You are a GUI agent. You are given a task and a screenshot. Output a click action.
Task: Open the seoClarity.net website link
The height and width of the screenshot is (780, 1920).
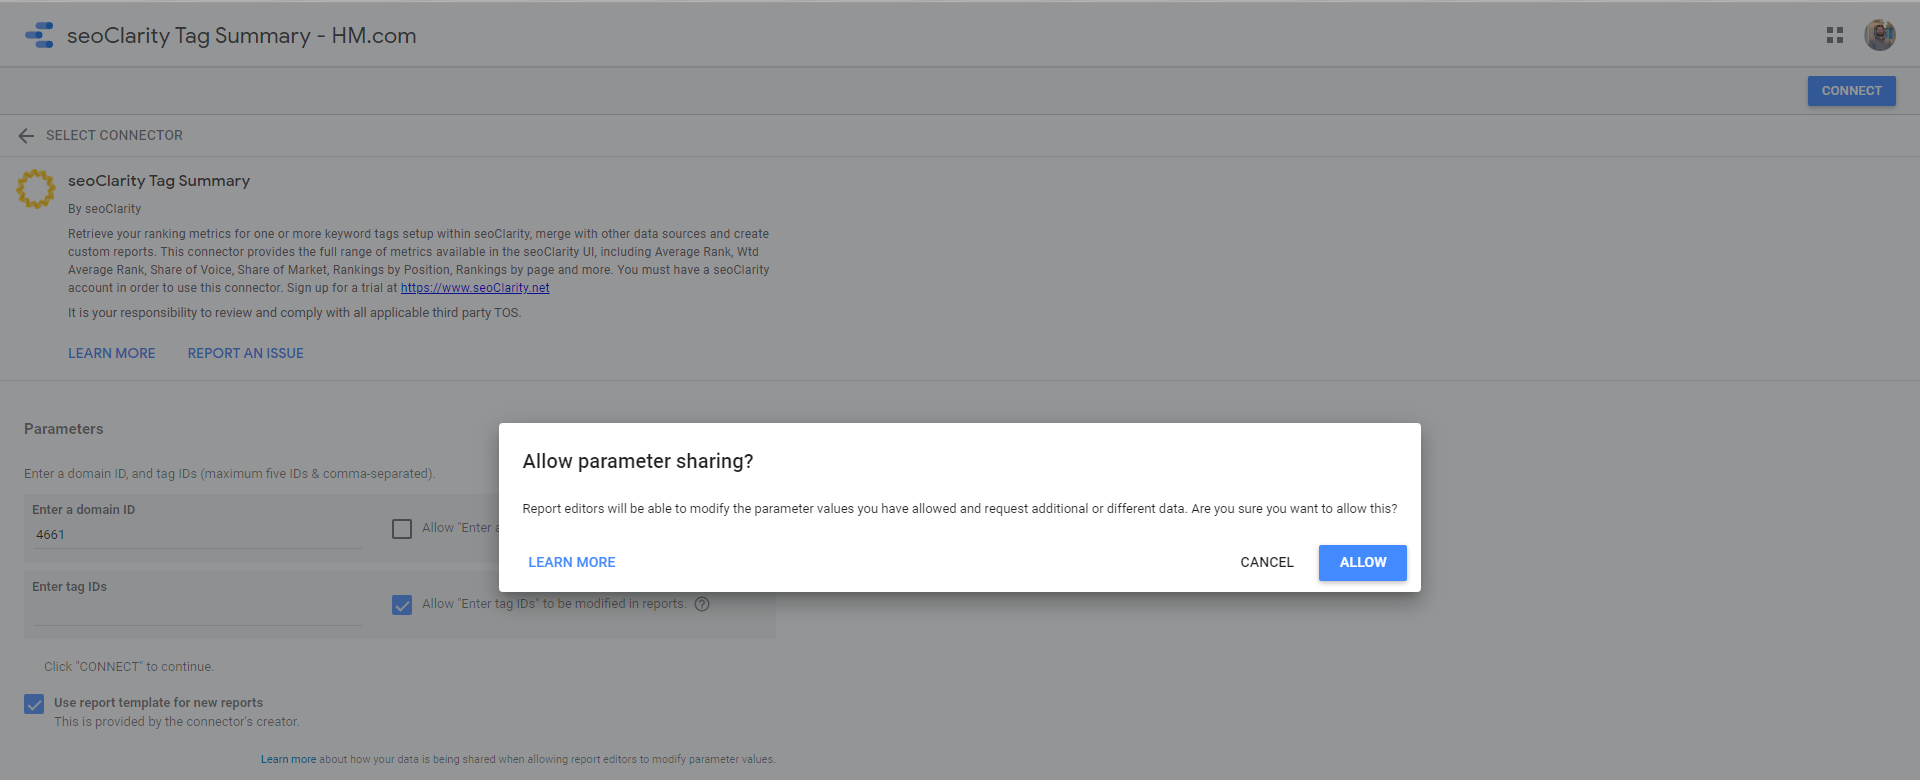(475, 288)
